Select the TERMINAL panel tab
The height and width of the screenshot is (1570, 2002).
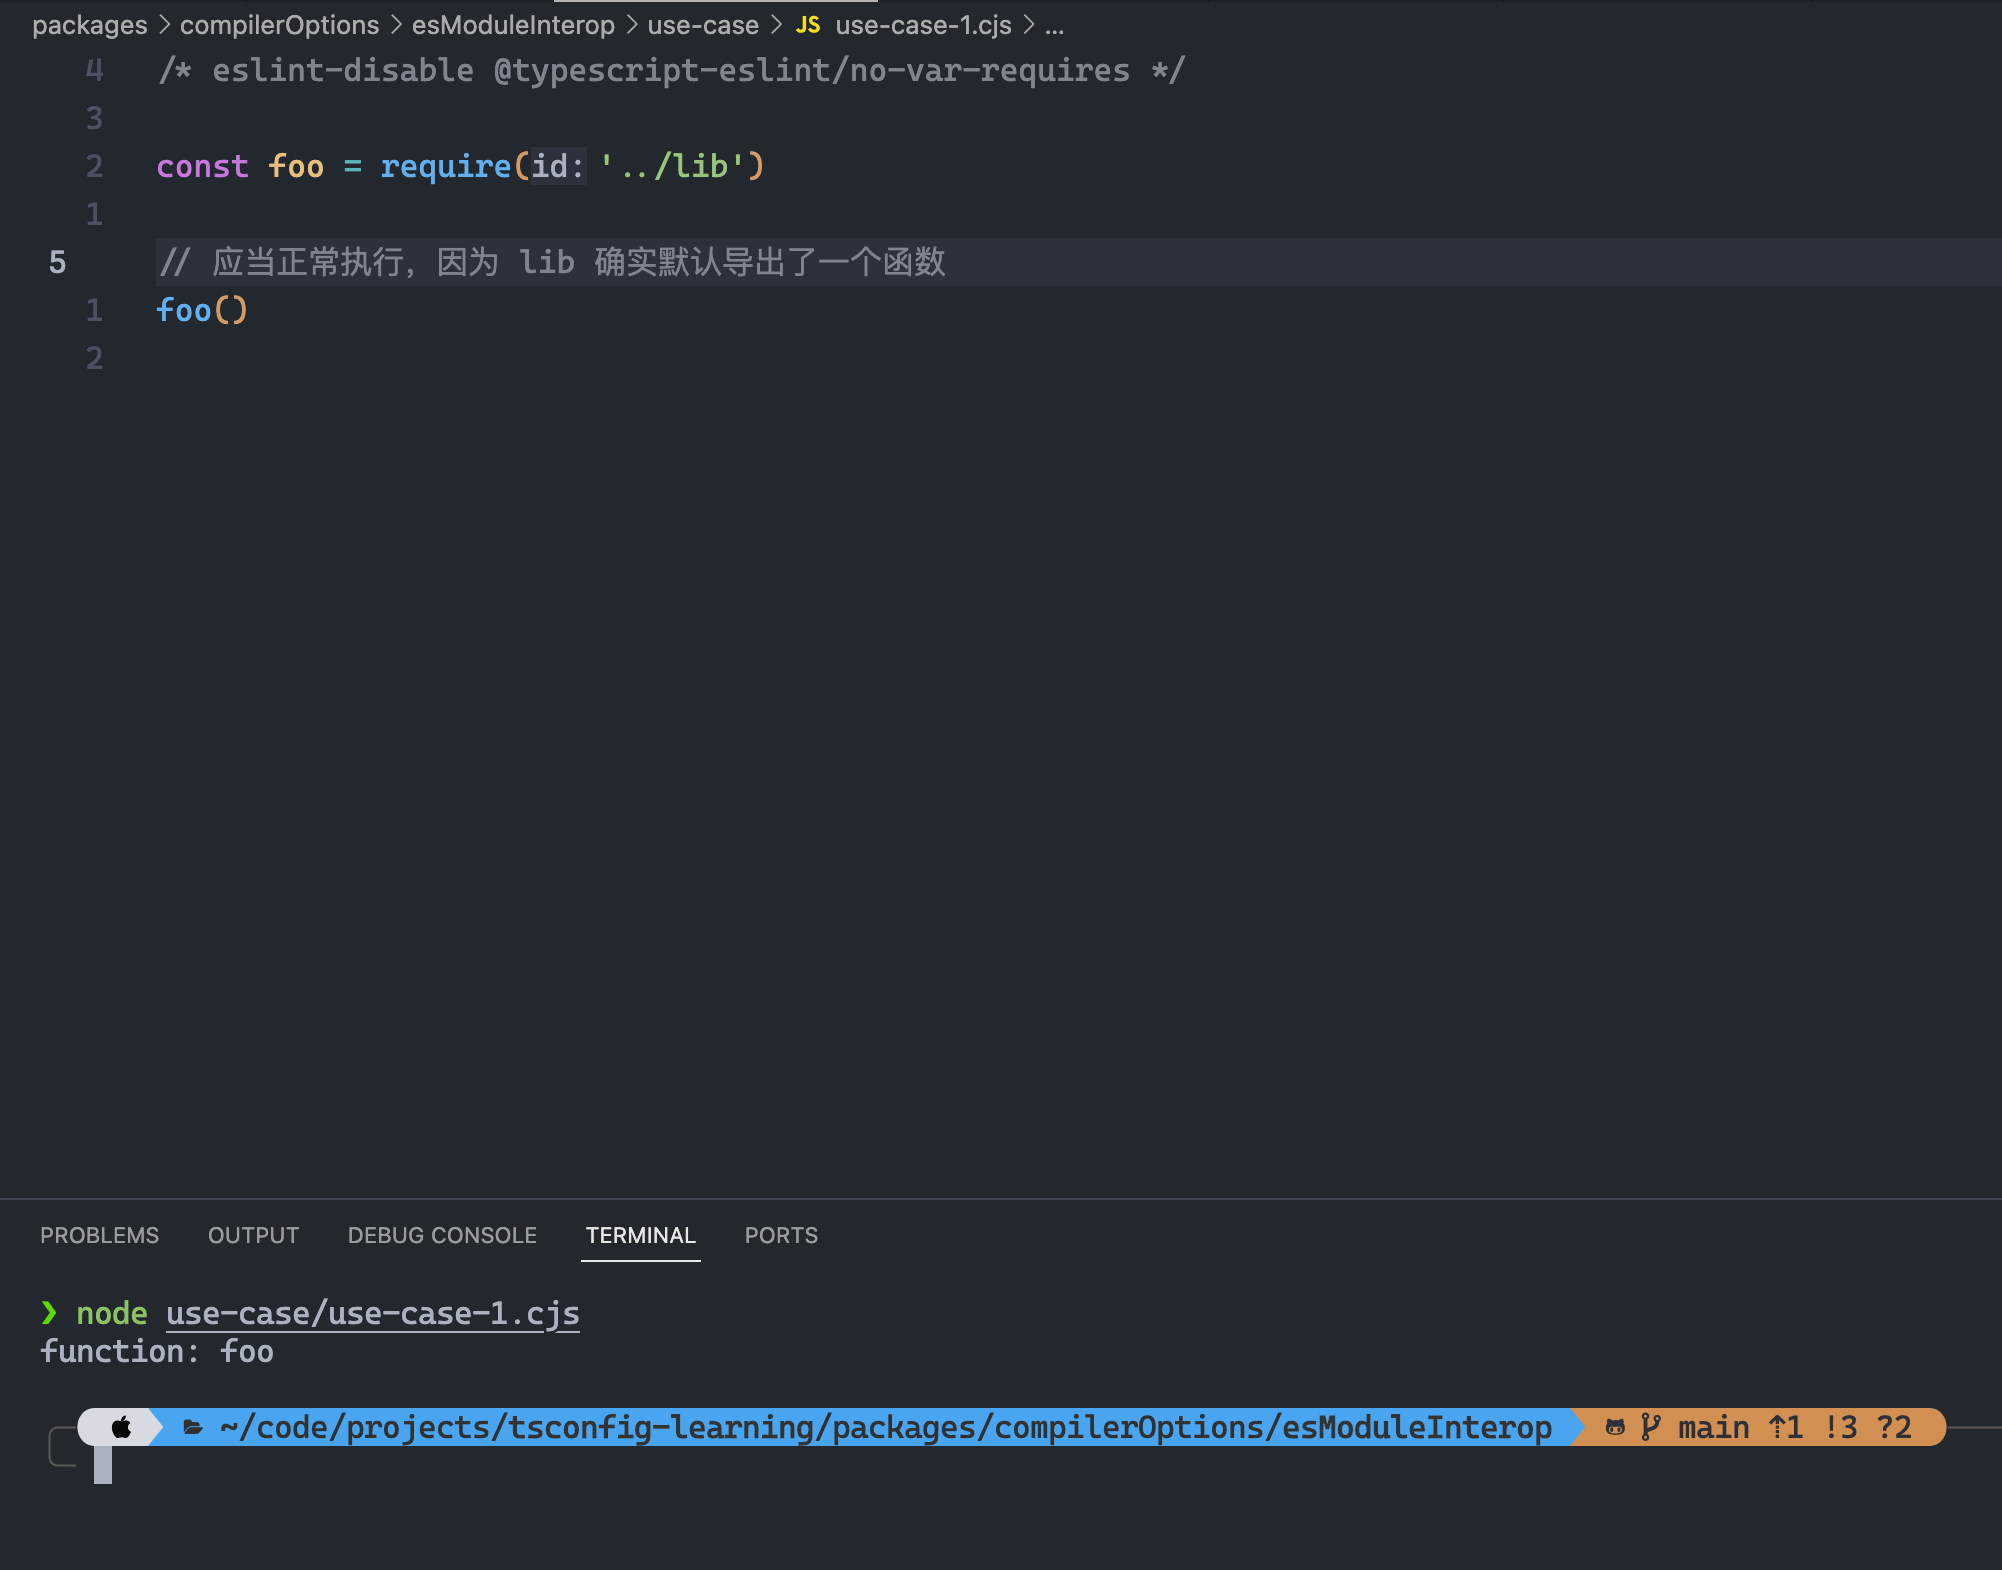coord(640,1235)
